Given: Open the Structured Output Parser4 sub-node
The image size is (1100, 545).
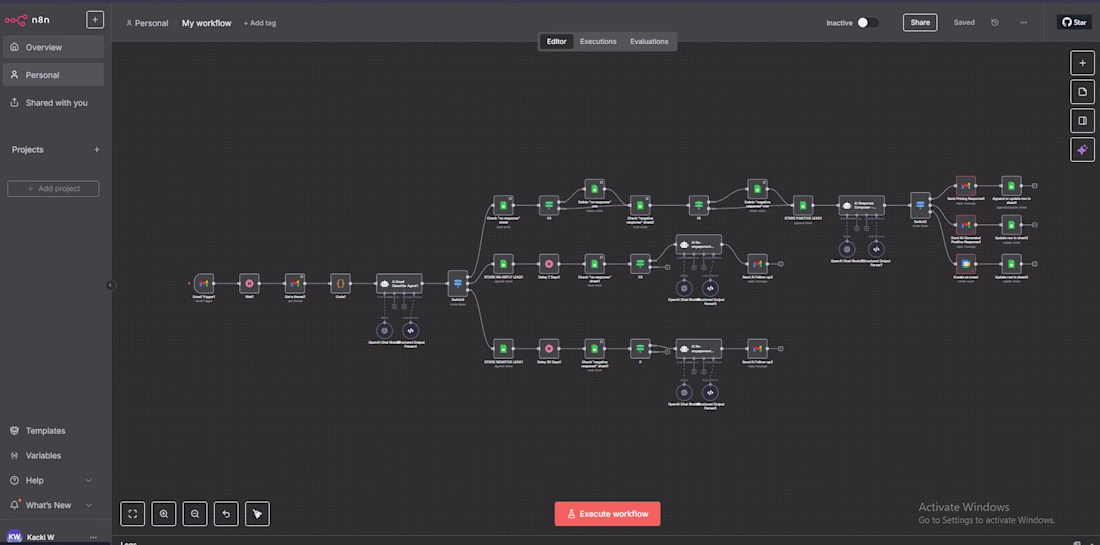Looking at the screenshot, I should click(x=411, y=330).
